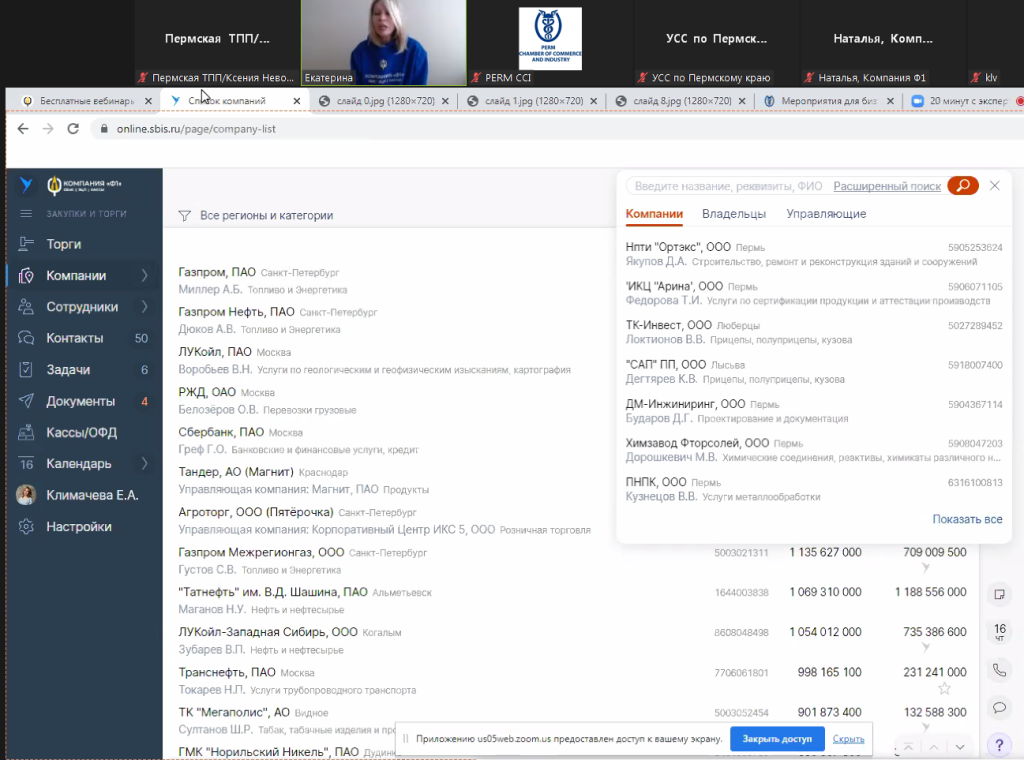1024x760 pixels.
Task: Close the search results panel
Action: point(995,186)
